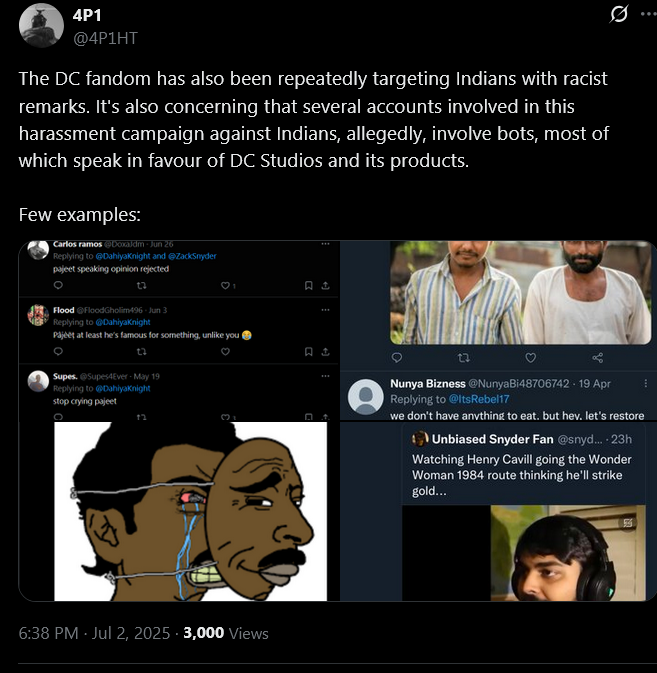
Task: Open the three-dot menu on Carlos ramos's reply
Action: point(324,244)
